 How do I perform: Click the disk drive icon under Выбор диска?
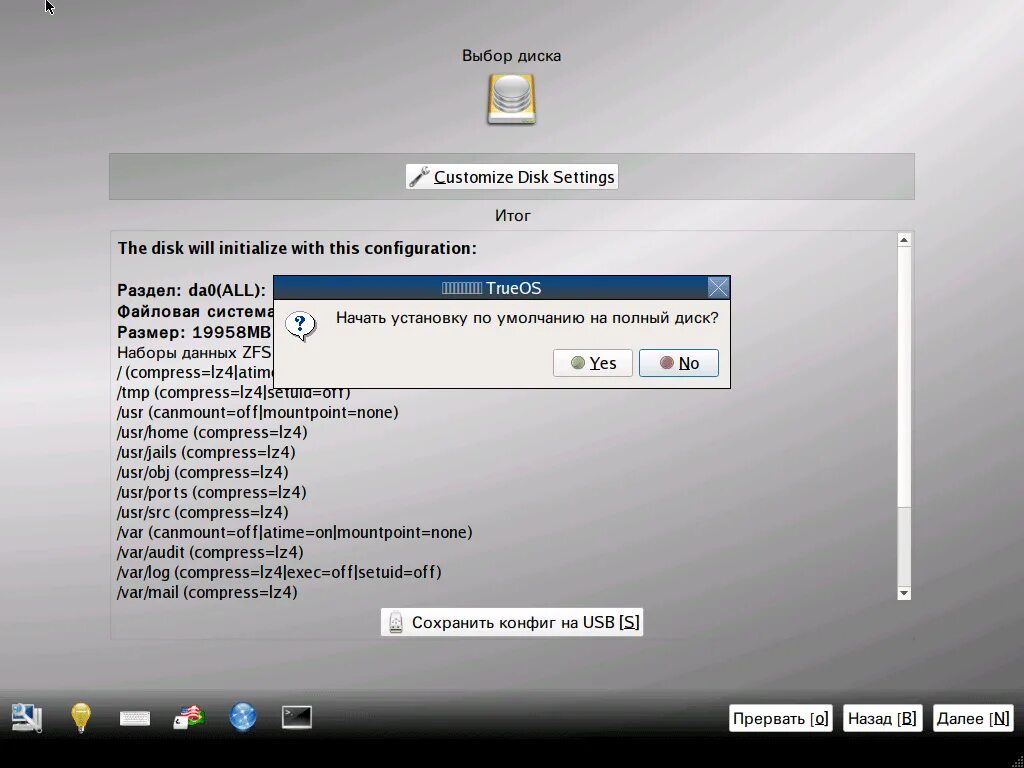[511, 99]
